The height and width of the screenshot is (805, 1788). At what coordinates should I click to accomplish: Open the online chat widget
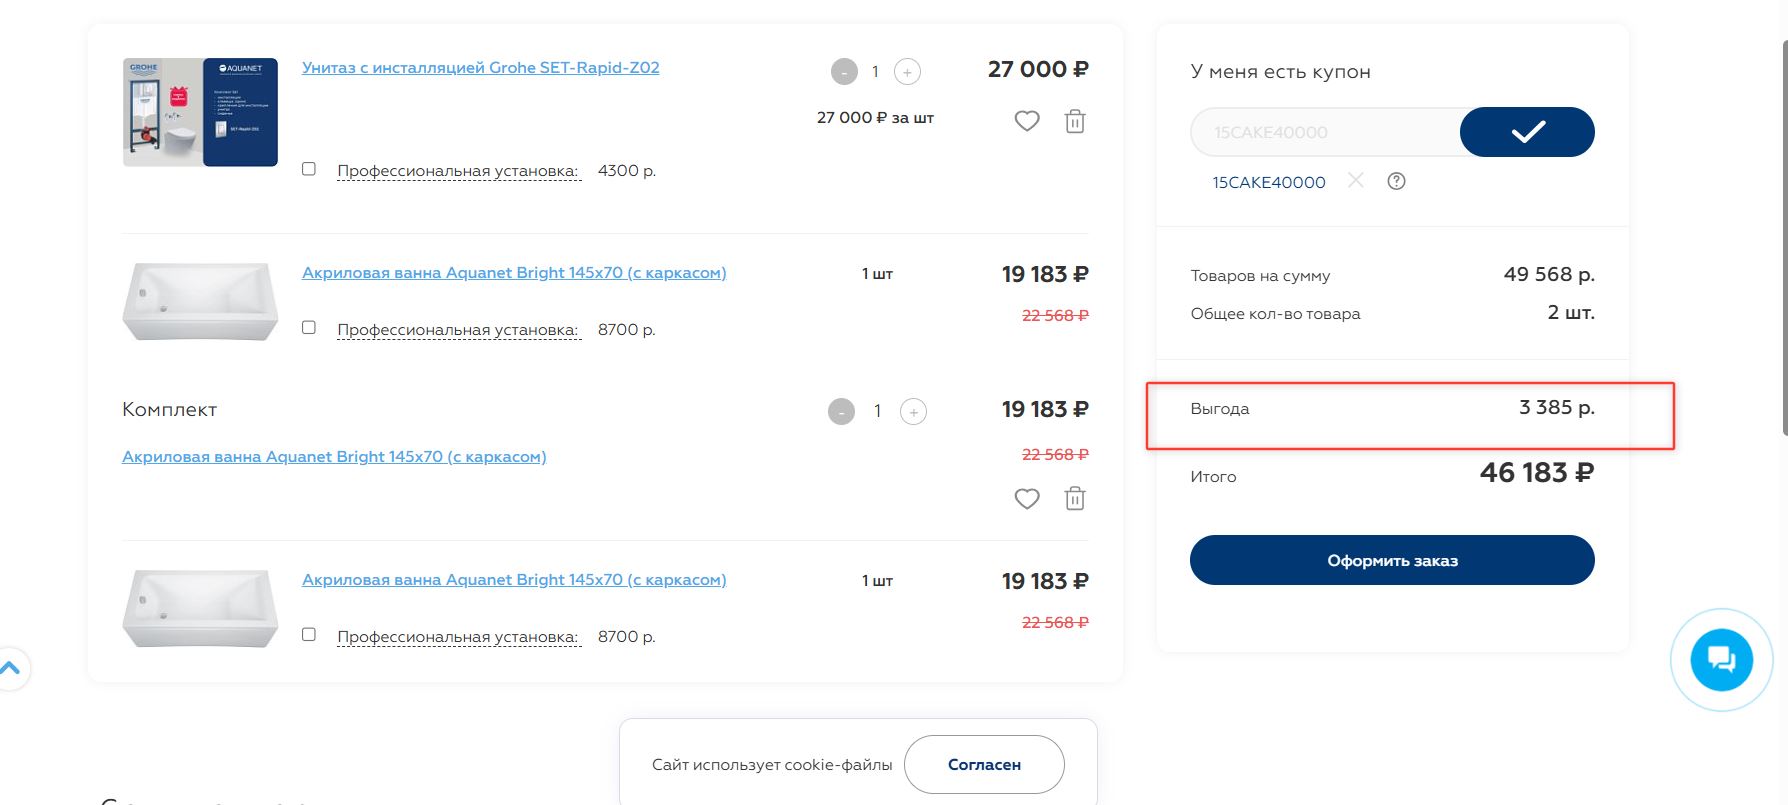pos(1721,659)
